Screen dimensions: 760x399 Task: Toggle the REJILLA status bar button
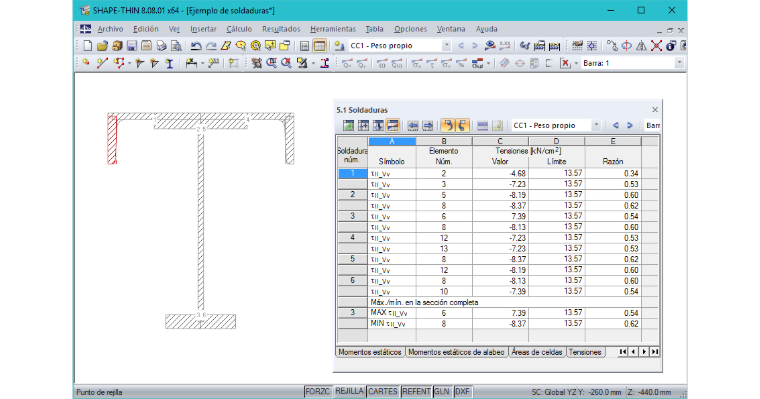tap(349, 392)
